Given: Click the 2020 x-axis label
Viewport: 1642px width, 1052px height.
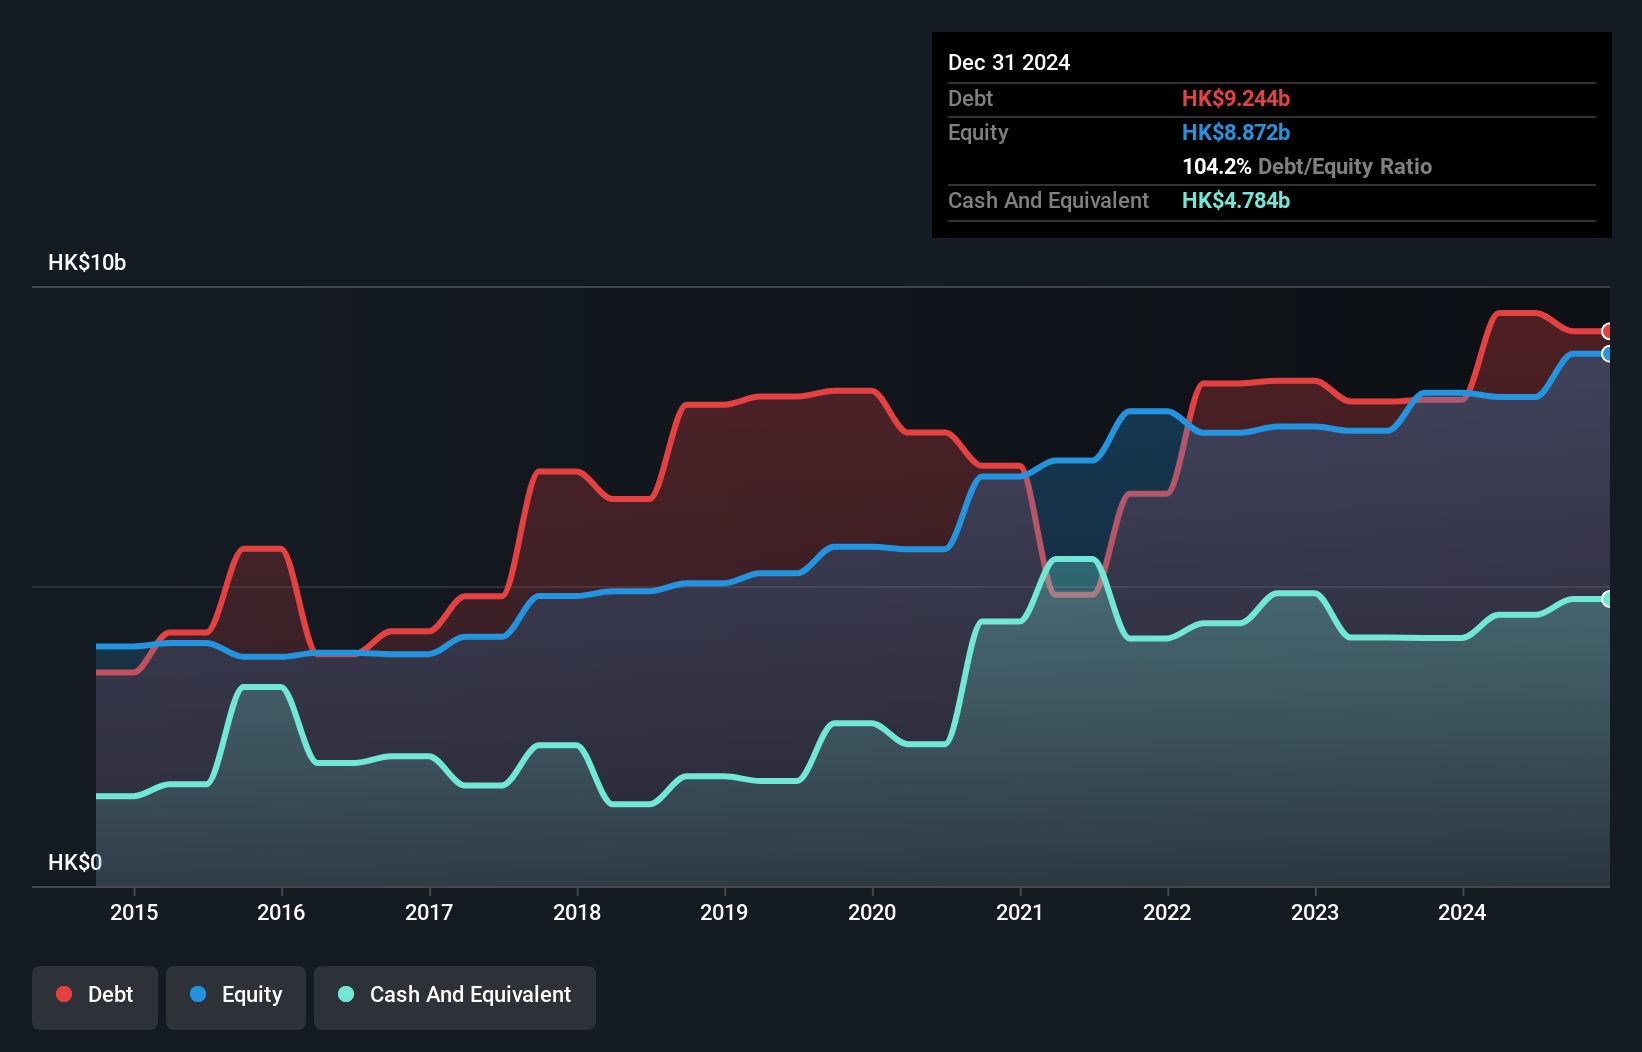Looking at the screenshot, I should click(872, 912).
